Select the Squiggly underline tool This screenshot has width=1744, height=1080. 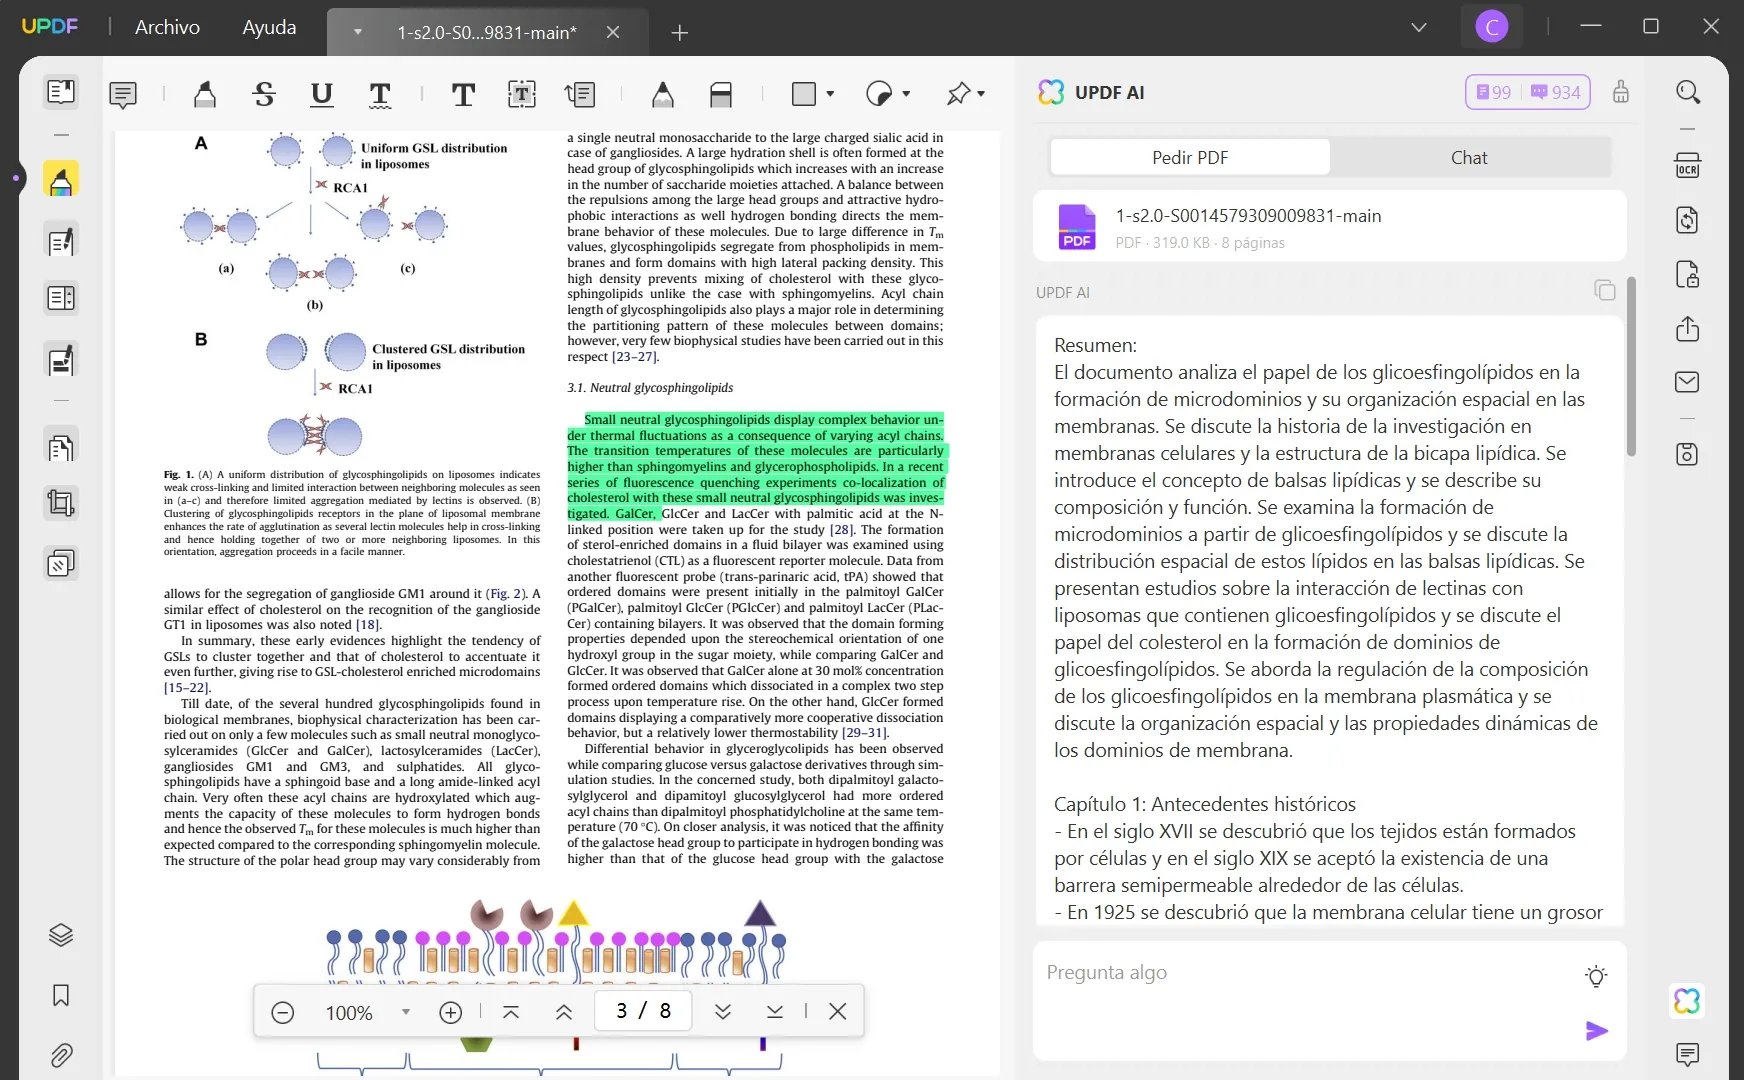[x=380, y=95]
